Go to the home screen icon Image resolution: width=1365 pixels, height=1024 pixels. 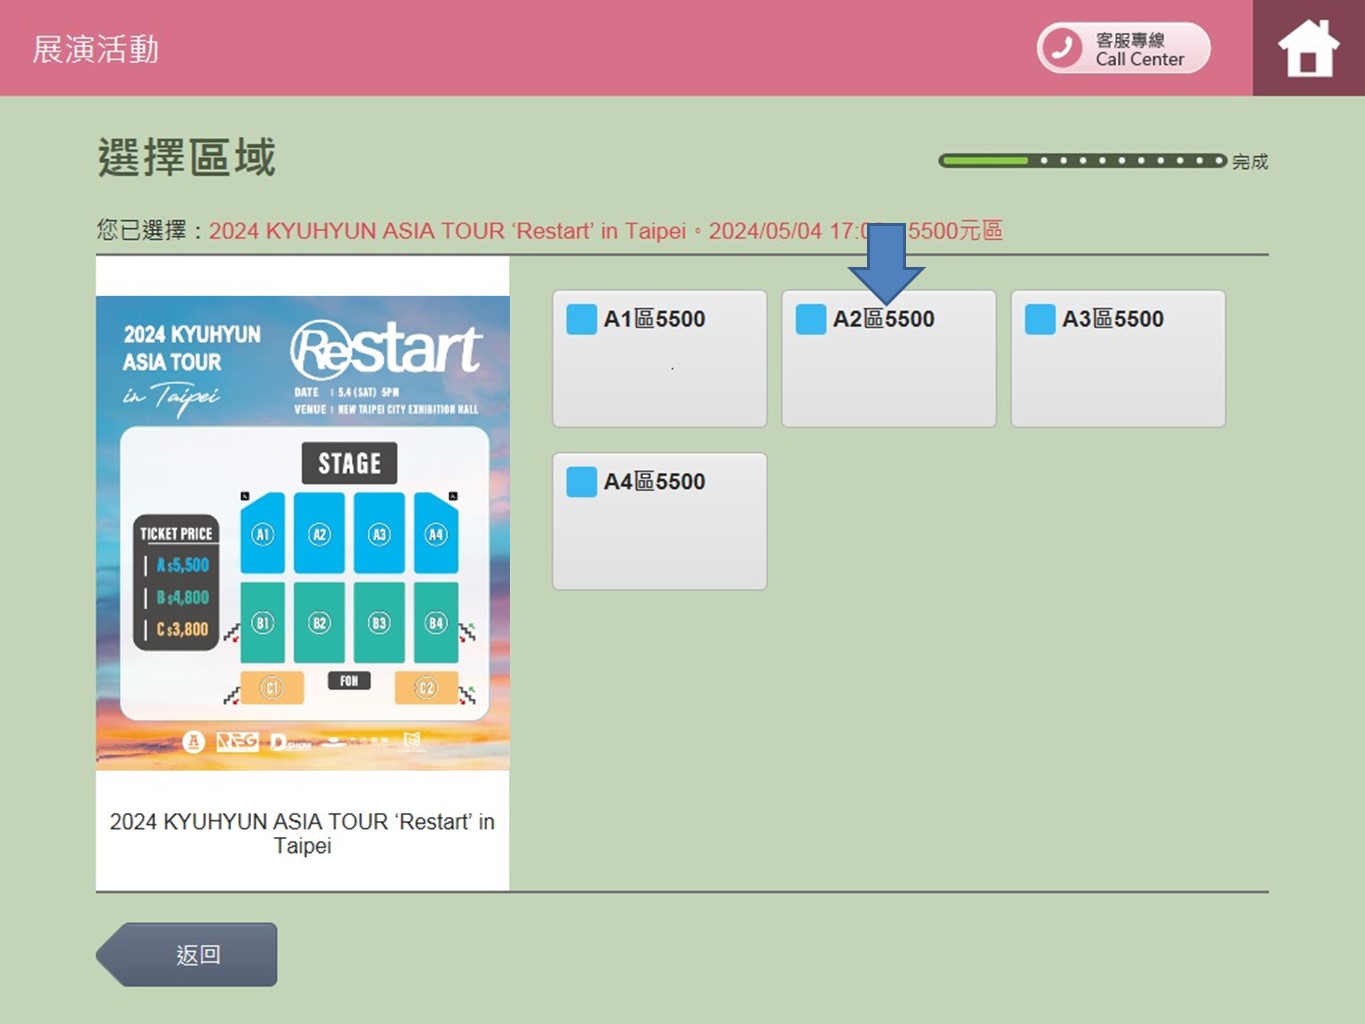pos(1308,48)
